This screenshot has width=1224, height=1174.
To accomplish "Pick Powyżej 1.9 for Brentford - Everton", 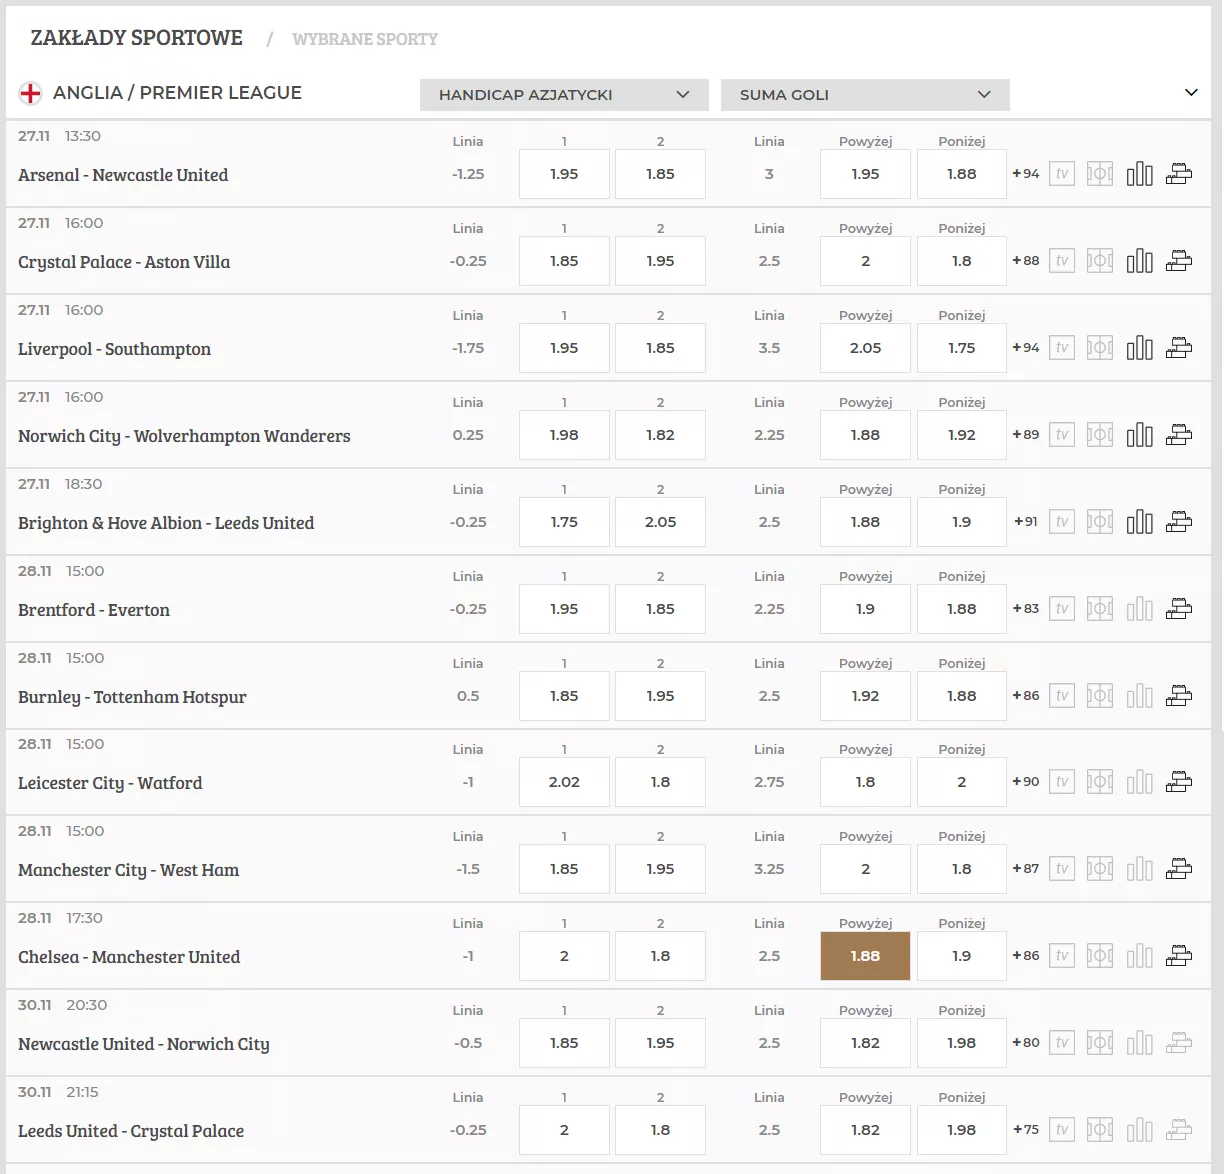I will pyautogui.click(x=865, y=609).
